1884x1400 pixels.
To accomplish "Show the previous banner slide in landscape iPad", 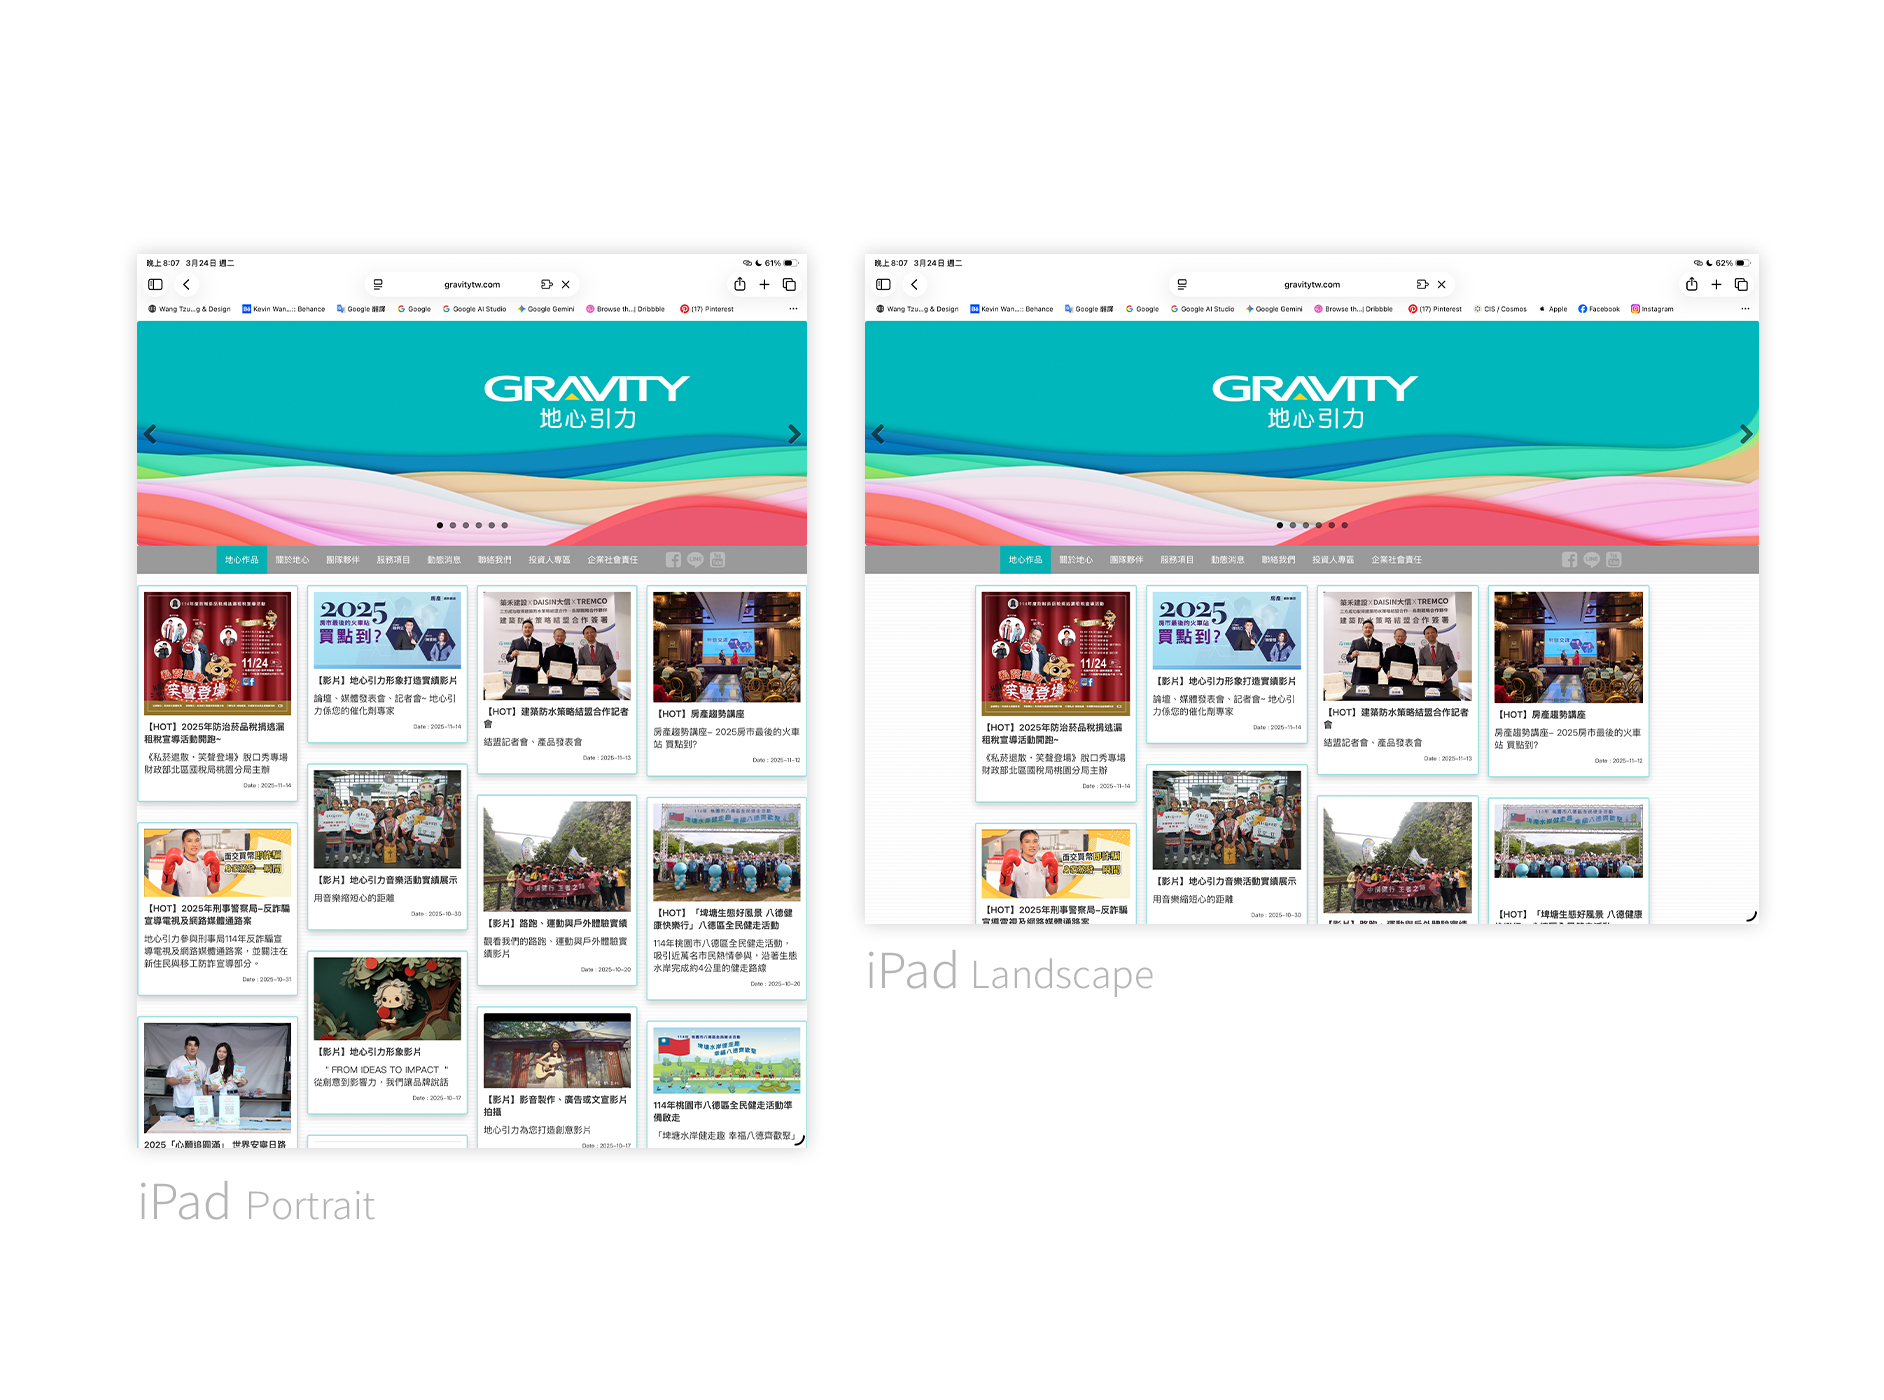I will (x=878, y=434).
